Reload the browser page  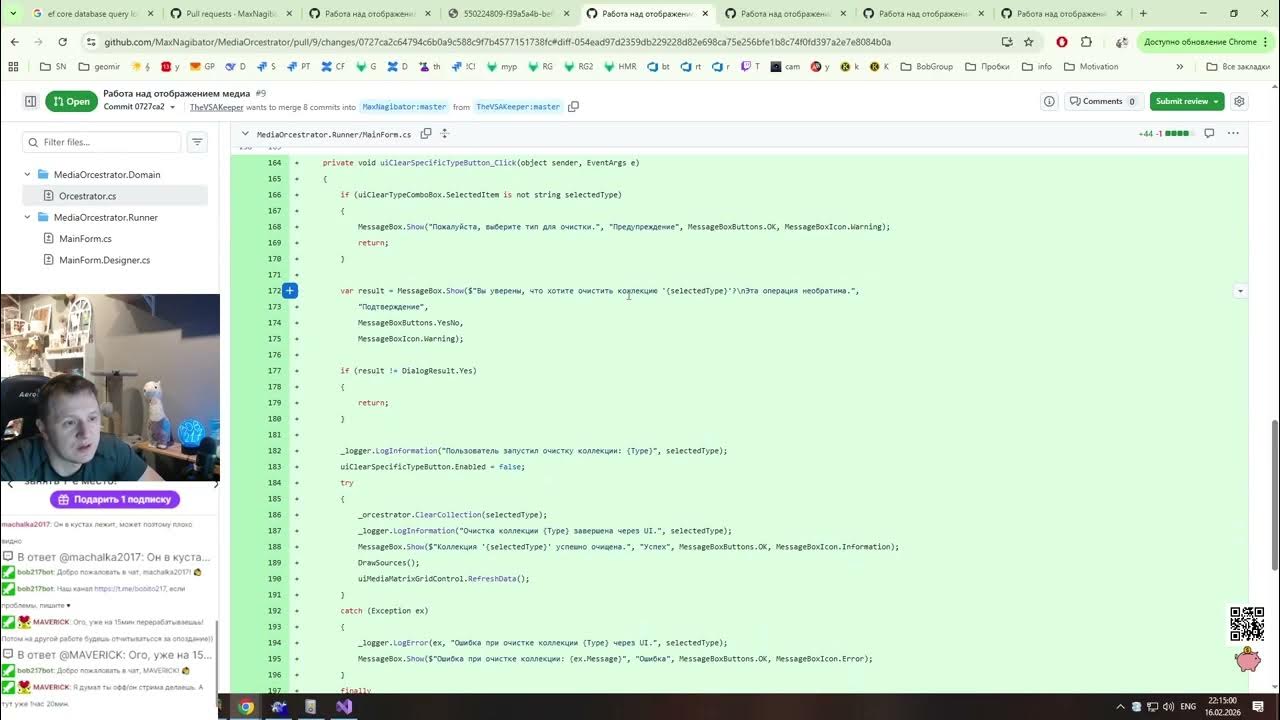point(62,42)
